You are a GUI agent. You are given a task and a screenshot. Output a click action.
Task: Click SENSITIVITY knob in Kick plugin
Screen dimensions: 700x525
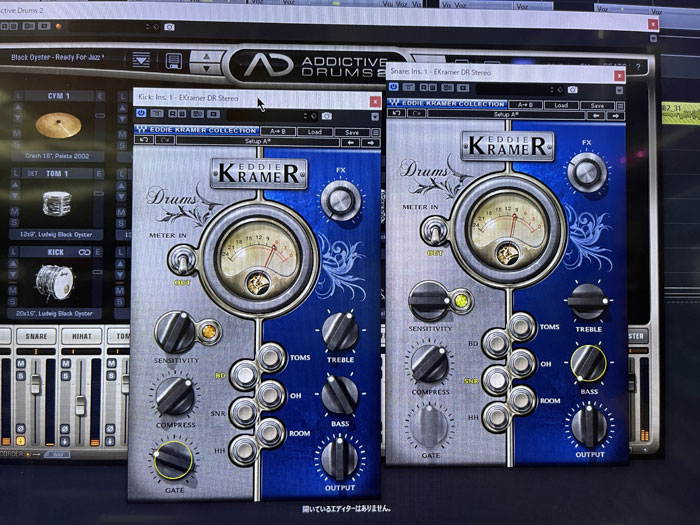(175, 332)
